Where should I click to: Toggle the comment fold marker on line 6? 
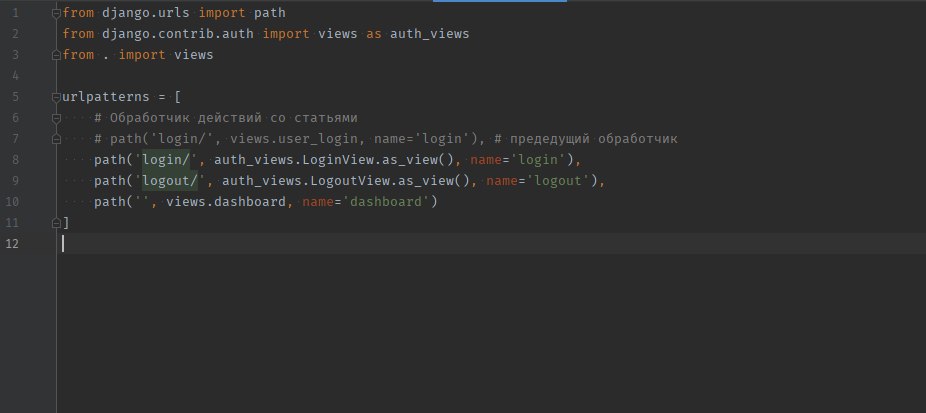click(56, 118)
